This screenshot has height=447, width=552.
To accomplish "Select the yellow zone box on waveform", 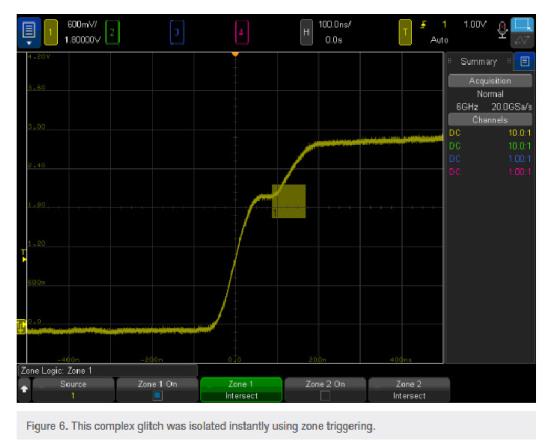I will [289, 201].
